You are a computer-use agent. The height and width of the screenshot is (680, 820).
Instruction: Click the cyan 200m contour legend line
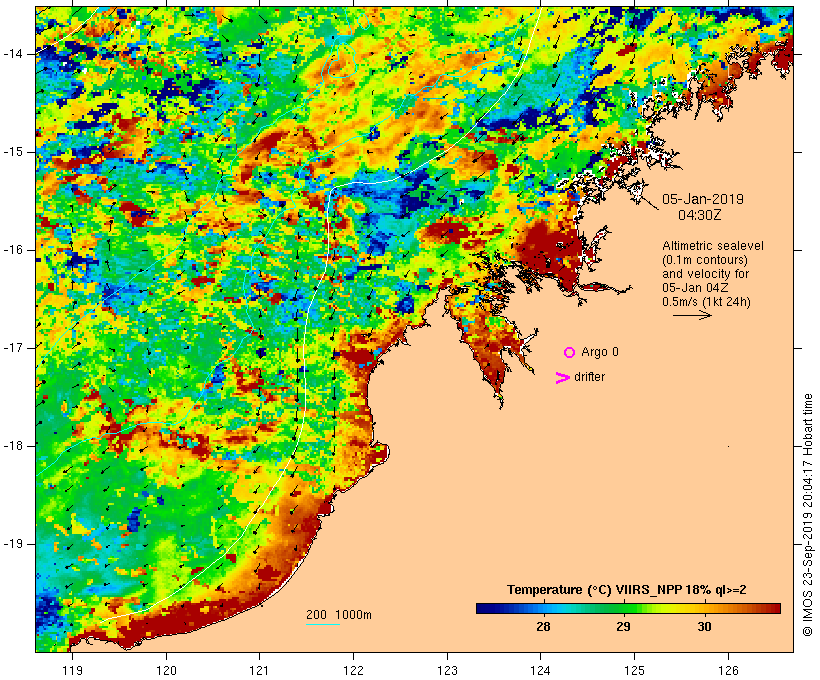(323, 624)
